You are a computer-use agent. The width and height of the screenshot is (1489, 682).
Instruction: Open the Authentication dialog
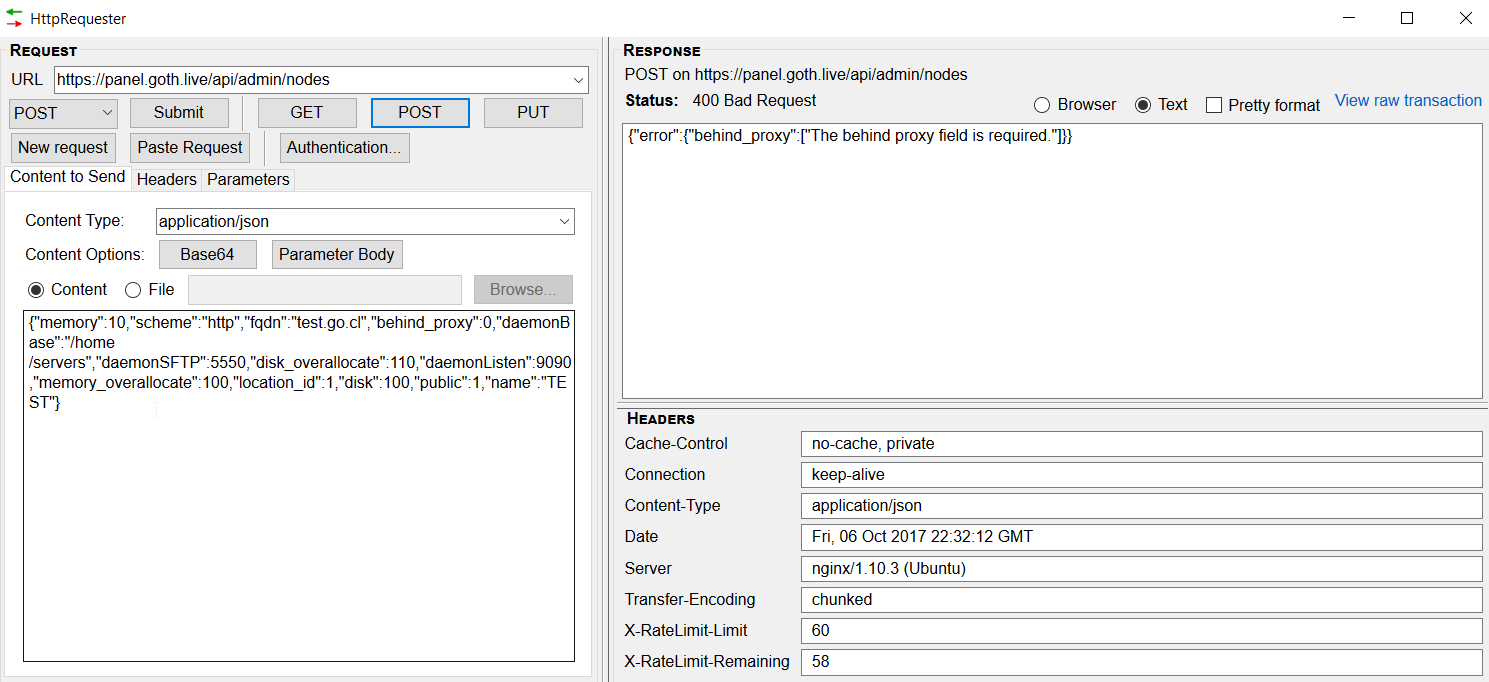(344, 147)
